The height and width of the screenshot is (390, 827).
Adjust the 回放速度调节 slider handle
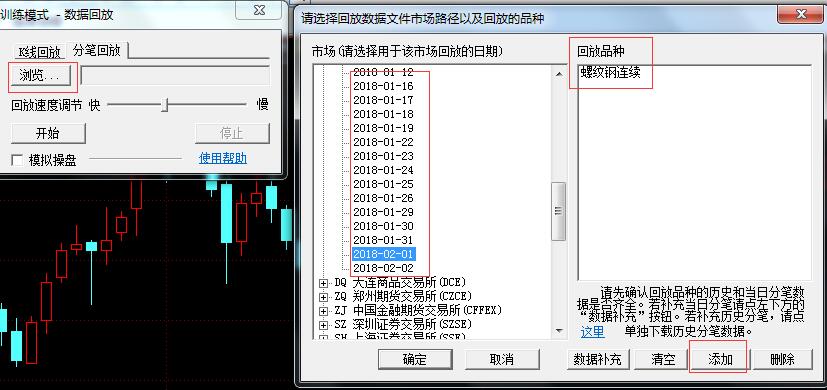(165, 104)
